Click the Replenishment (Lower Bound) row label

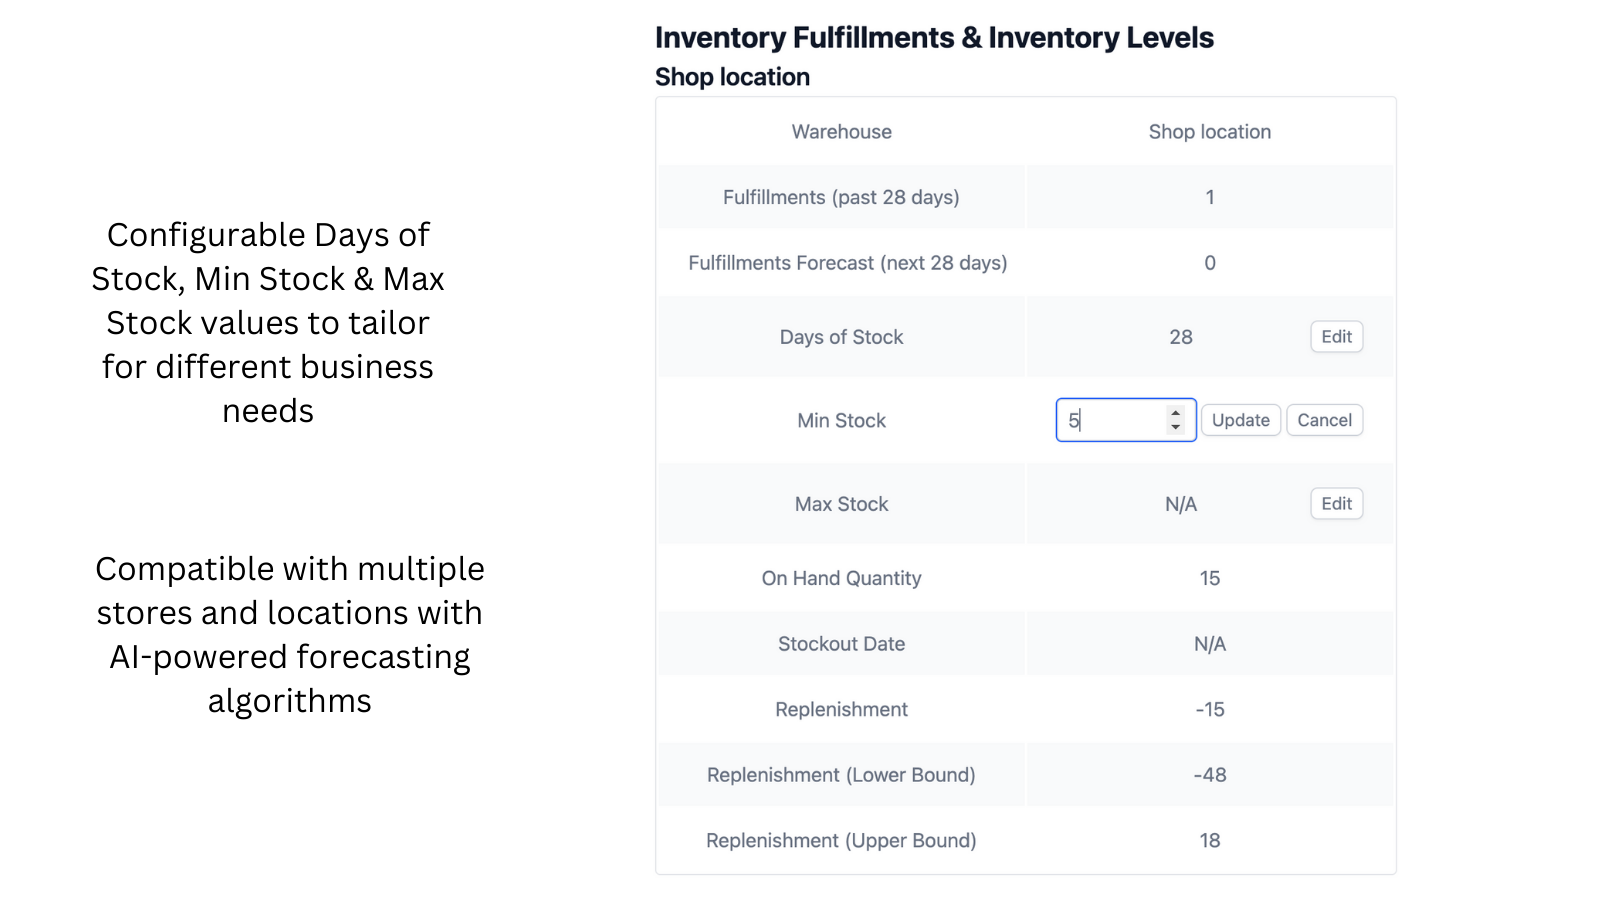pos(841,775)
